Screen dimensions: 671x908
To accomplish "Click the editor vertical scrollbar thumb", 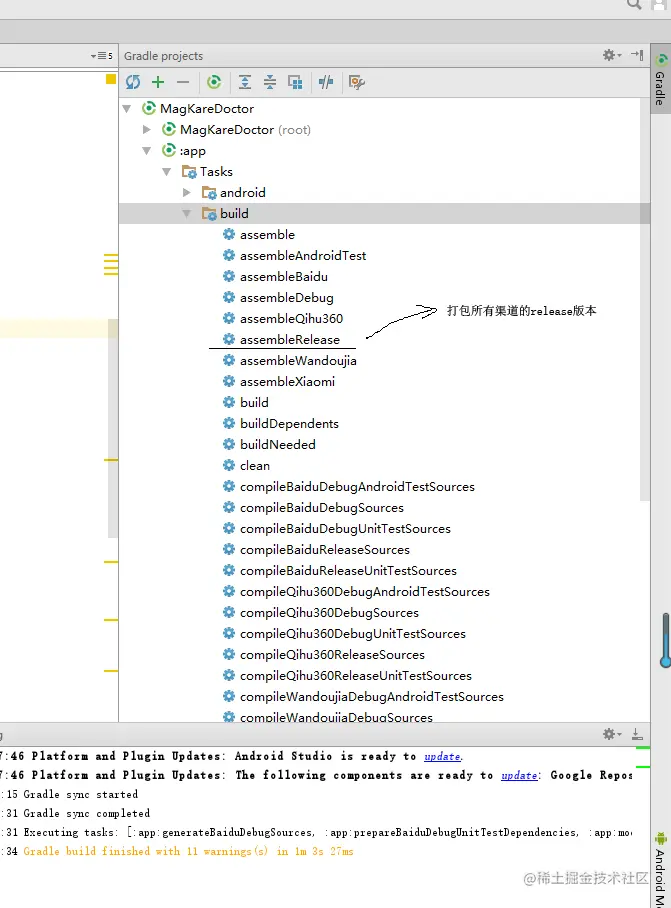I will coord(113,429).
